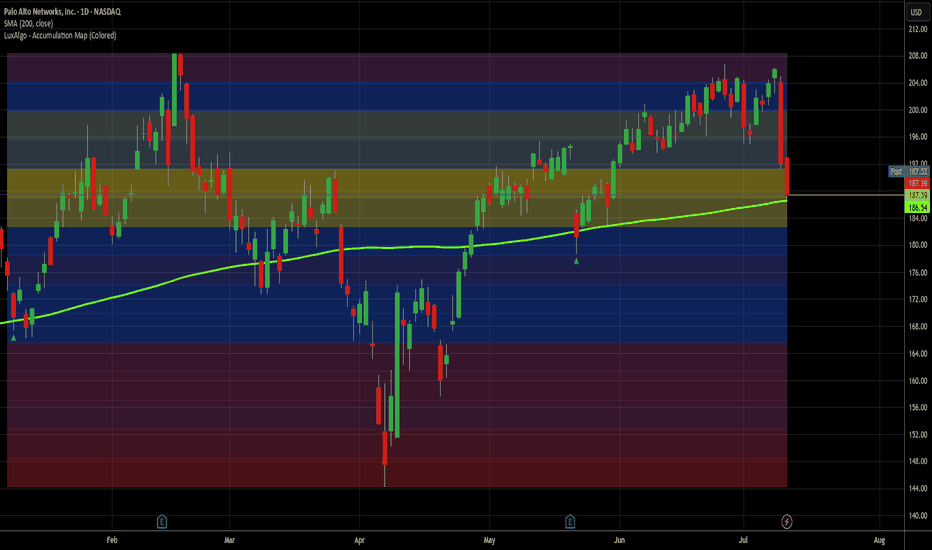Click the 212.00 price axis label
Image resolution: width=932 pixels, height=550 pixels.
[918, 29]
